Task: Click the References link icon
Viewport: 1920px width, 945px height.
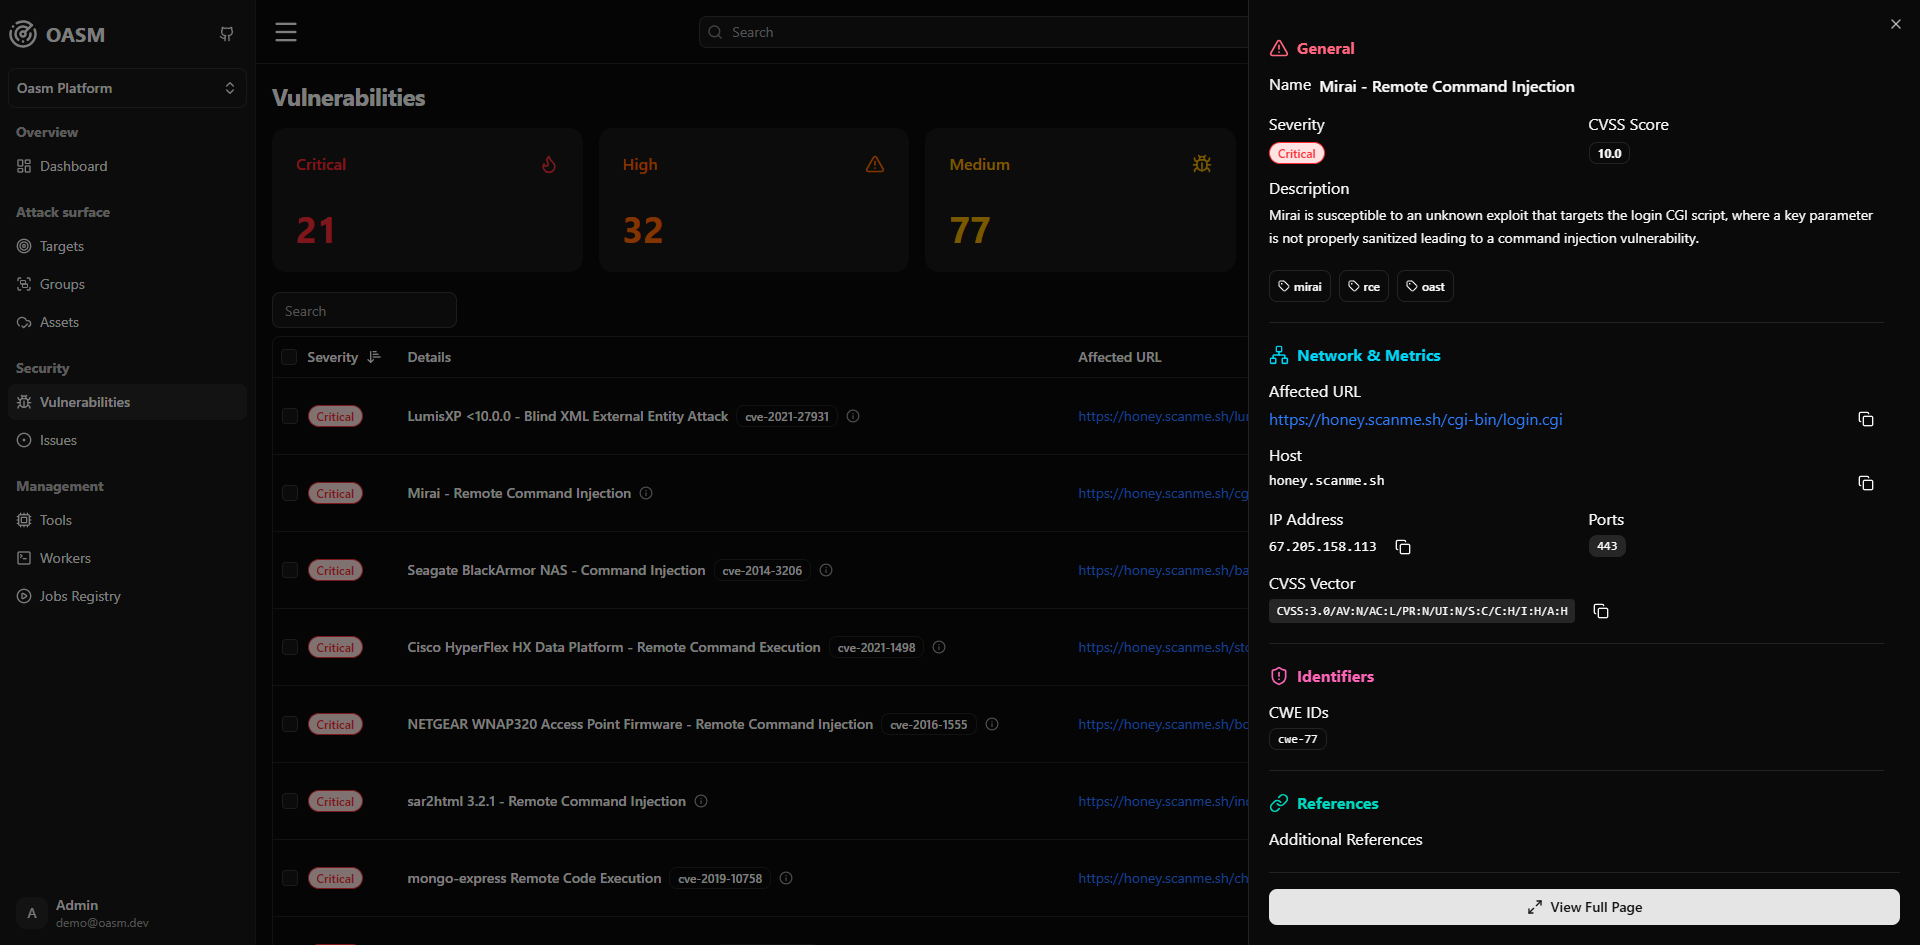Action: [x=1279, y=803]
